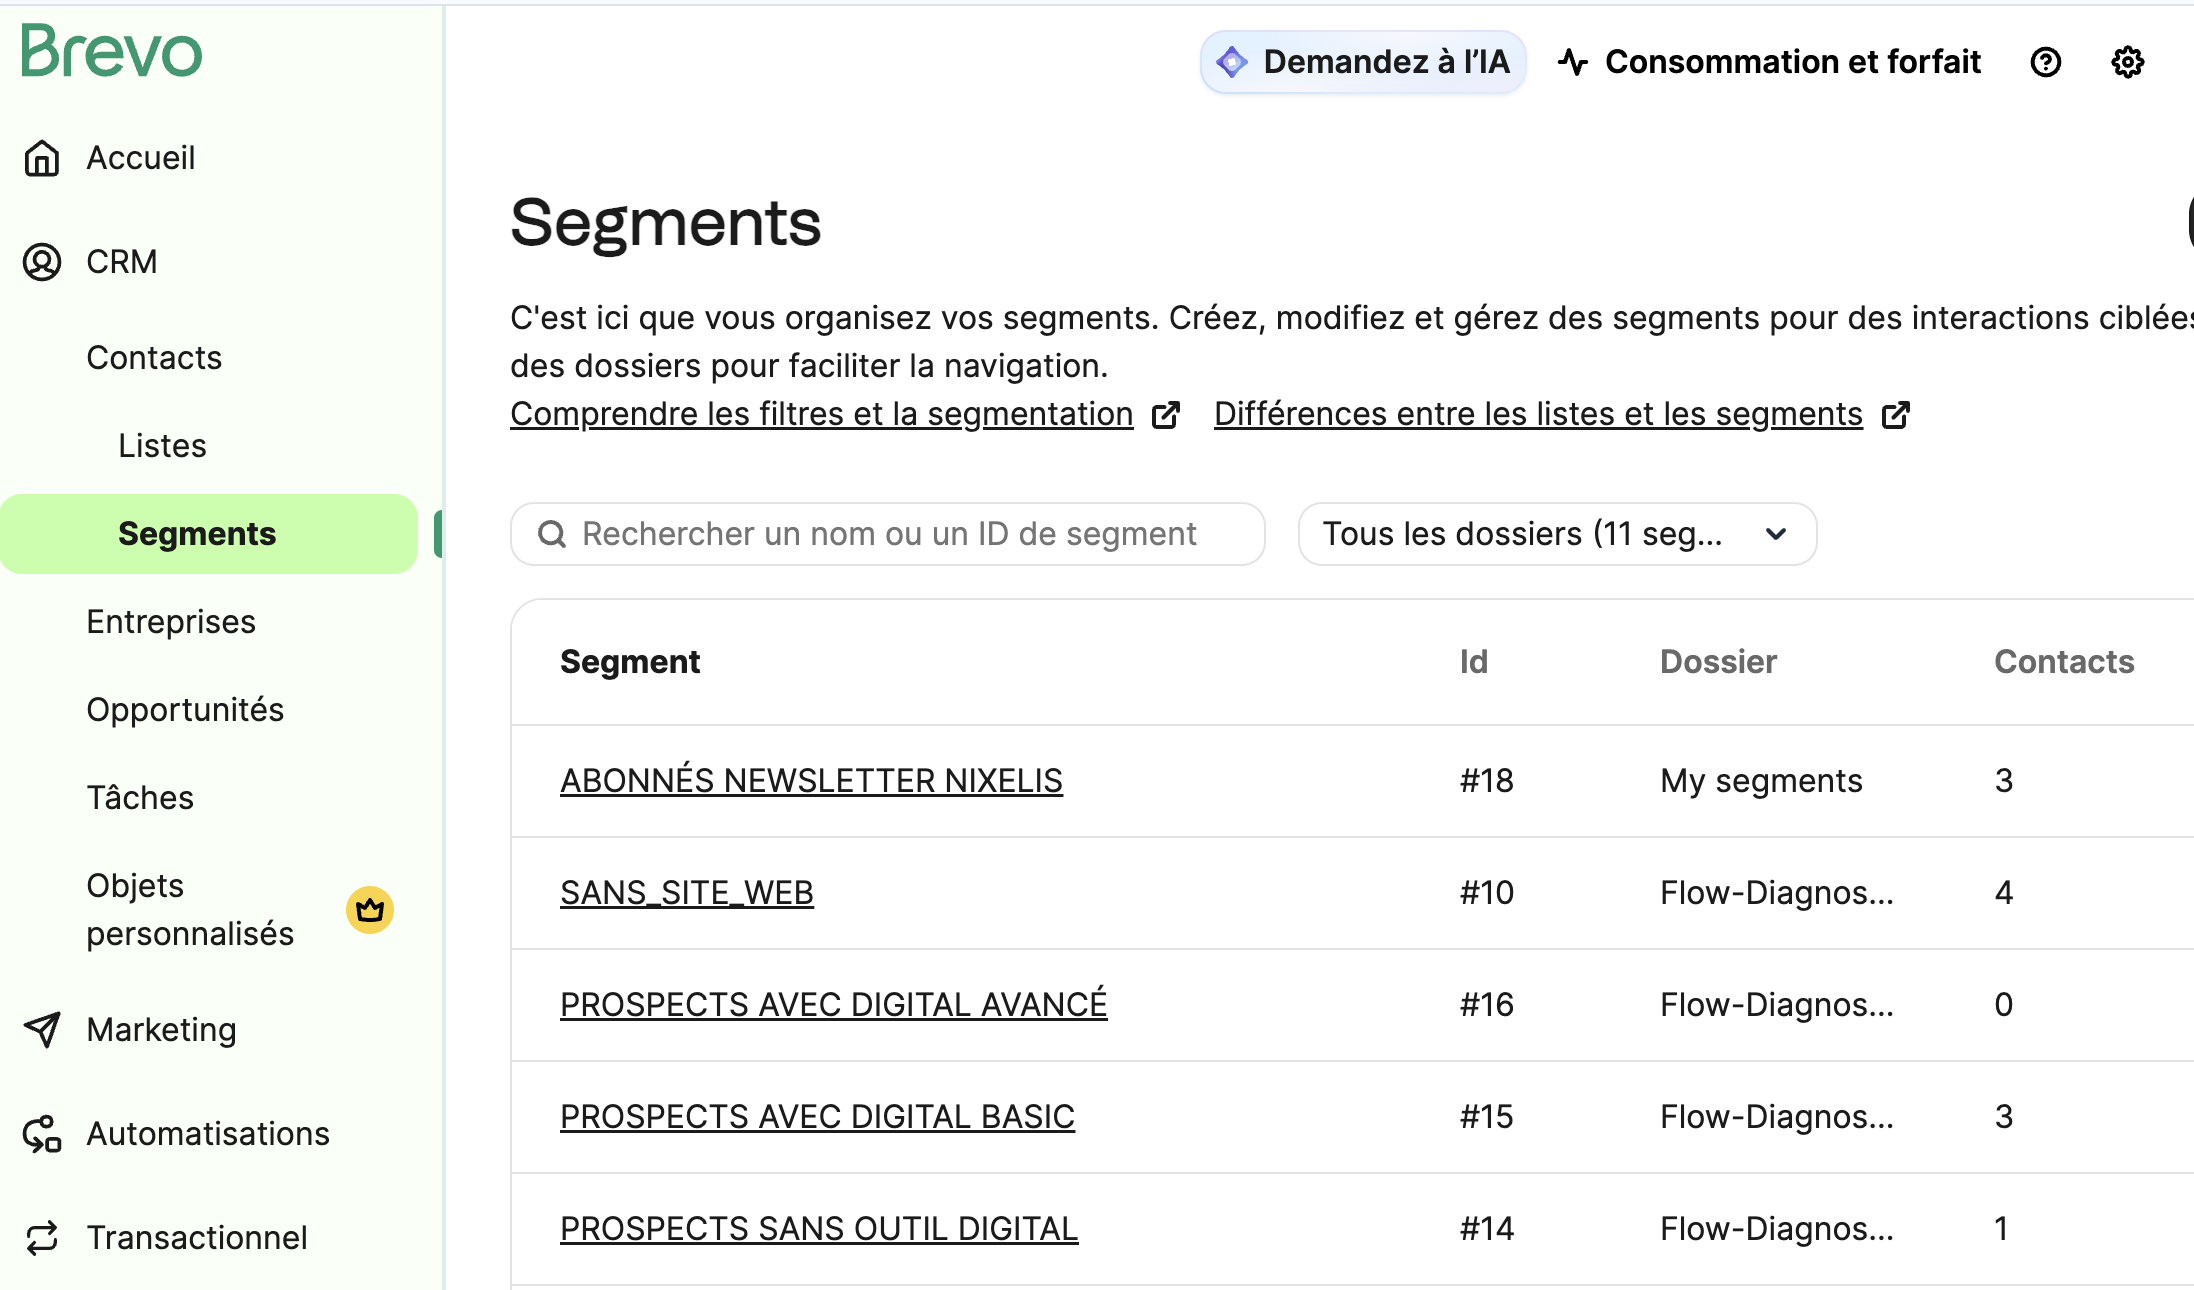This screenshot has height=1290, width=2194.
Task: Open the SANS_SITE_WEB segment
Action: [687, 893]
